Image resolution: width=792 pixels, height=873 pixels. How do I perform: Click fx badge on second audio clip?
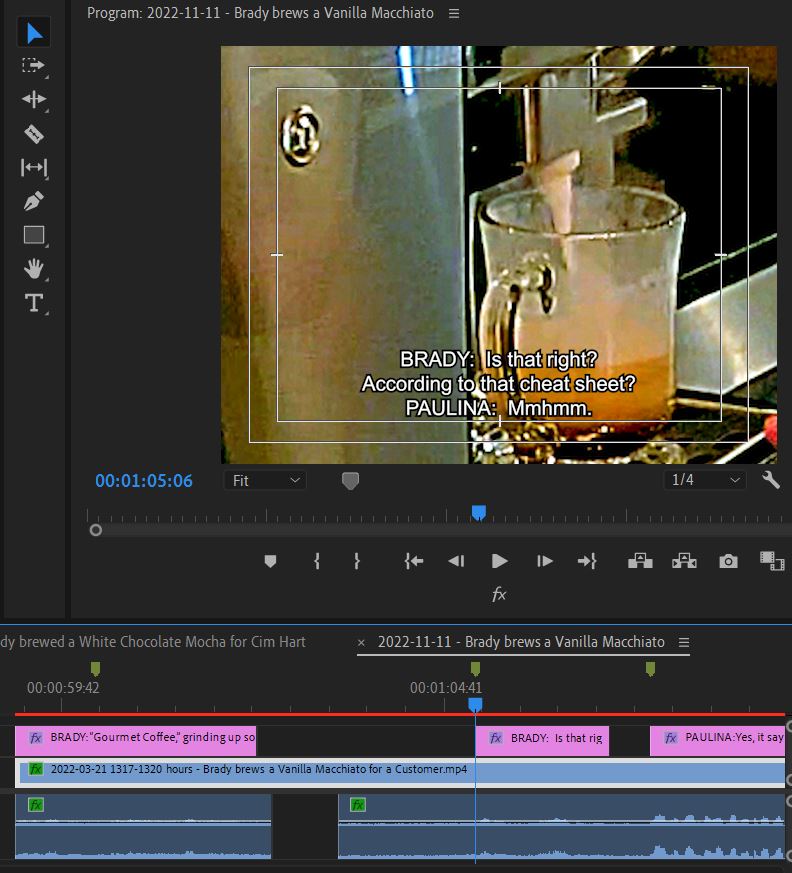coord(358,805)
